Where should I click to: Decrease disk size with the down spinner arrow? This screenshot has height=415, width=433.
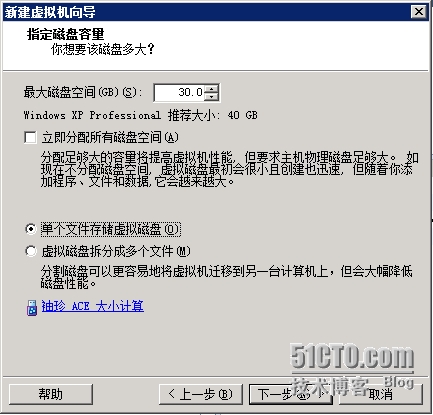(x=211, y=96)
